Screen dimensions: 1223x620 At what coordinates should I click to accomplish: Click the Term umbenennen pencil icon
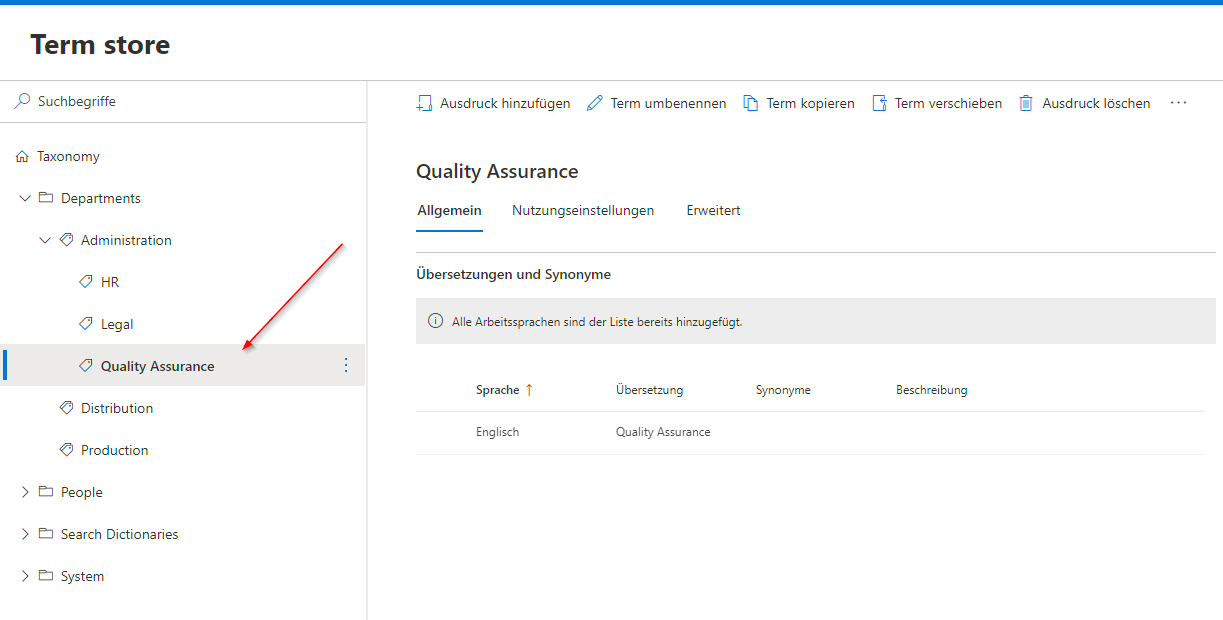click(x=595, y=103)
